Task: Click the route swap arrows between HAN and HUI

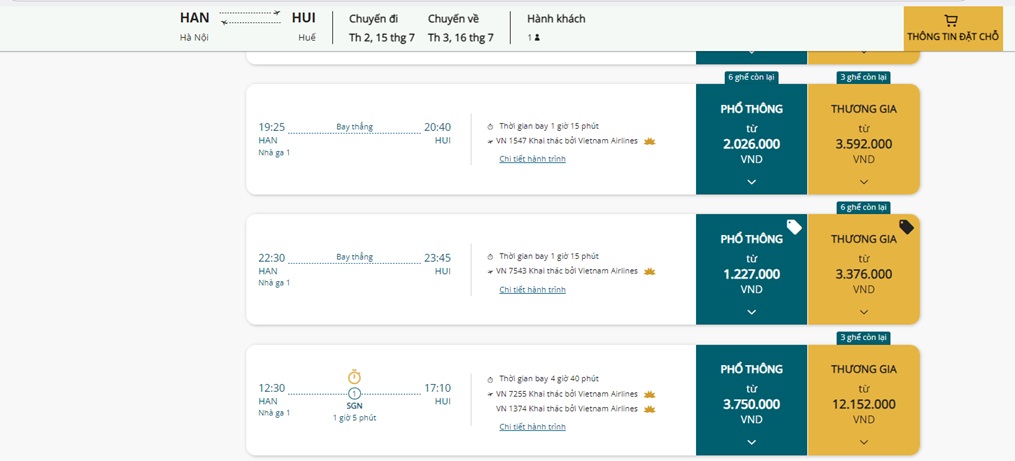Action: pyautogui.click(x=250, y=17)
